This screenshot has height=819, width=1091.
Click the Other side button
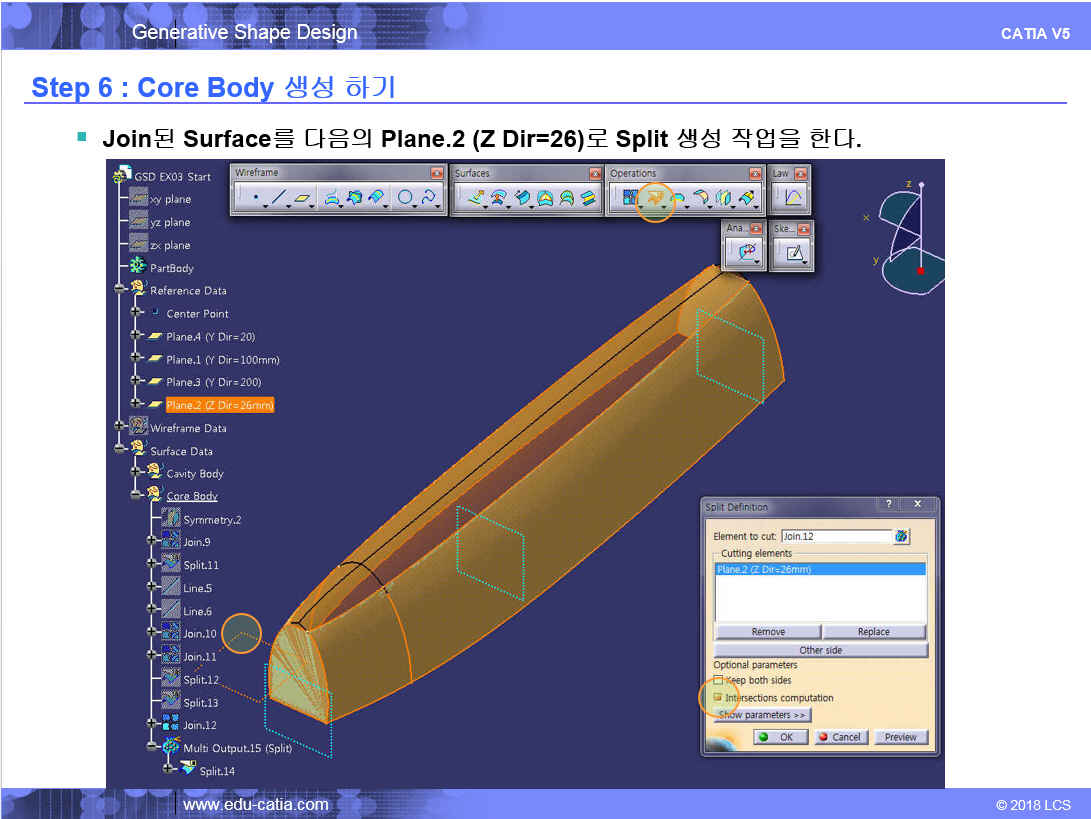pos(820,650)
